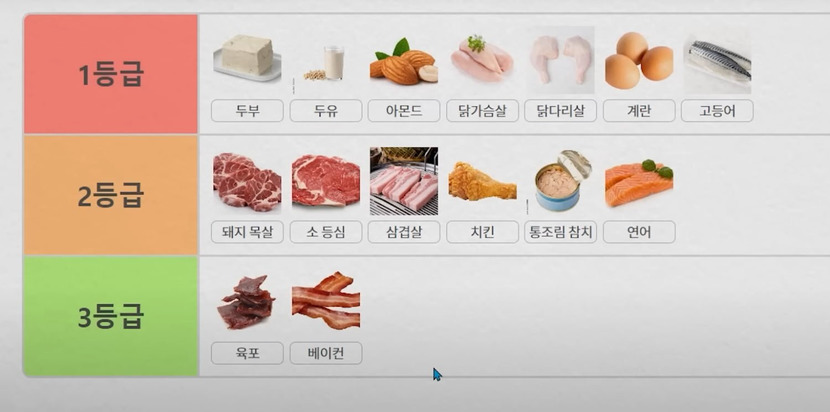Select the grilled pork belly photo
Viewport: 830px width, 412px height.
(404, 181)
